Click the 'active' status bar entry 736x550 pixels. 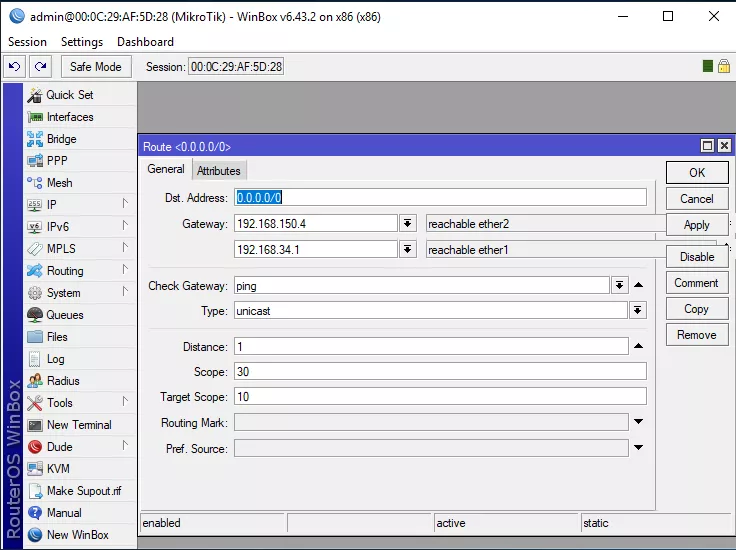tap(451, 523)
